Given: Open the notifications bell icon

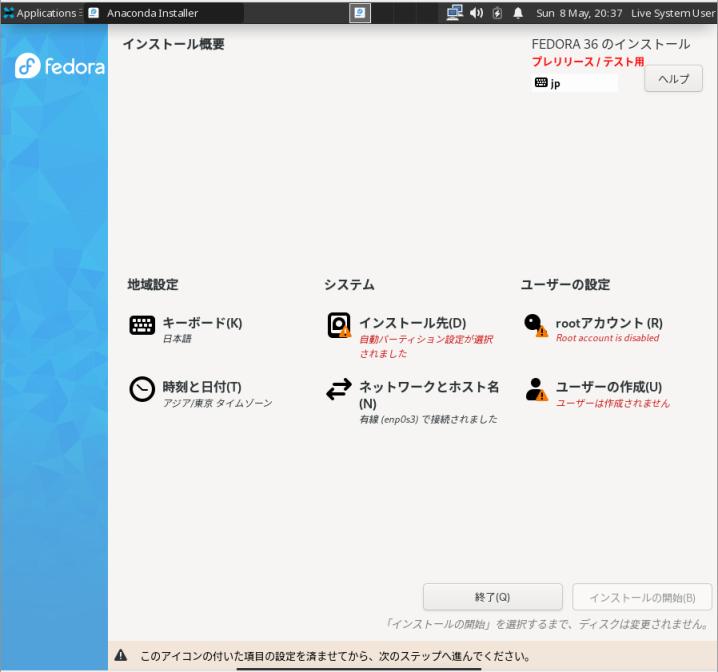Looking at the screenshot, I should [x=518, y=13].
